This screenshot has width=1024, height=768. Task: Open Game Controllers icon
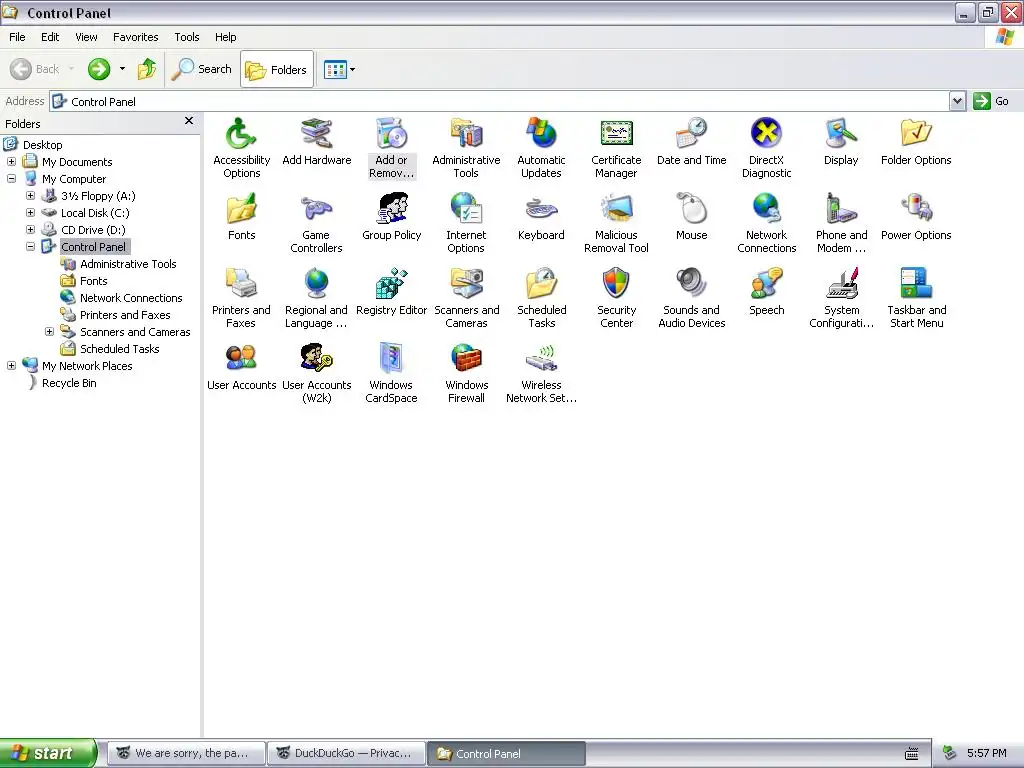[x=316, y=223]
